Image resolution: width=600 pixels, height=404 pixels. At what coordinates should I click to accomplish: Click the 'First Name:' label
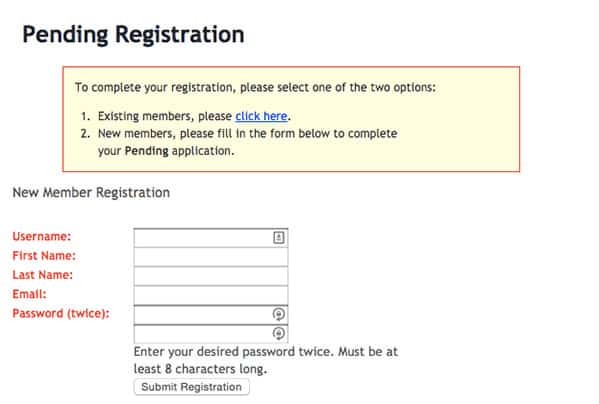pos(44,256)
